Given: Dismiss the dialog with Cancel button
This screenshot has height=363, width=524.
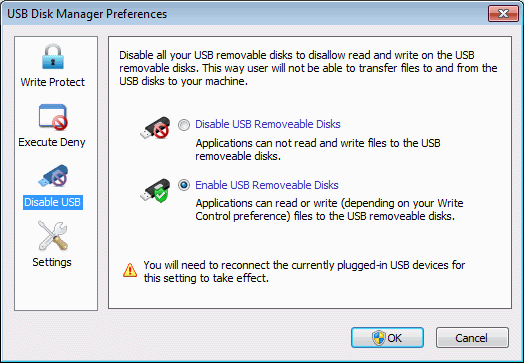Looking at the screenshot, I should click(472, 338).
